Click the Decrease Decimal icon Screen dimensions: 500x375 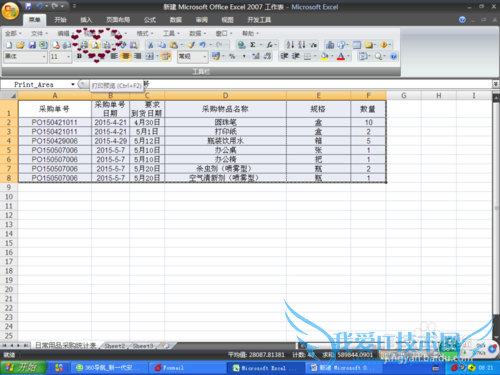[267, 56]
